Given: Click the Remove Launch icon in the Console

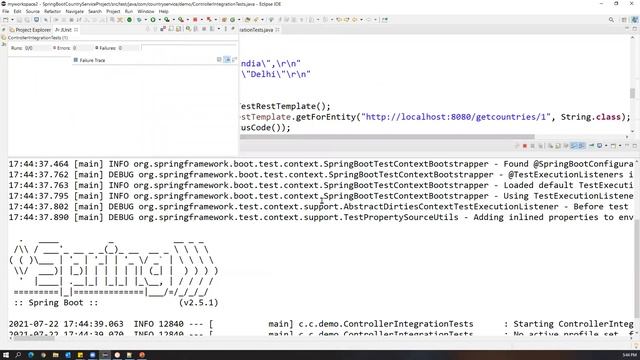Looking at the screenshot, I should tap(532, 146).
